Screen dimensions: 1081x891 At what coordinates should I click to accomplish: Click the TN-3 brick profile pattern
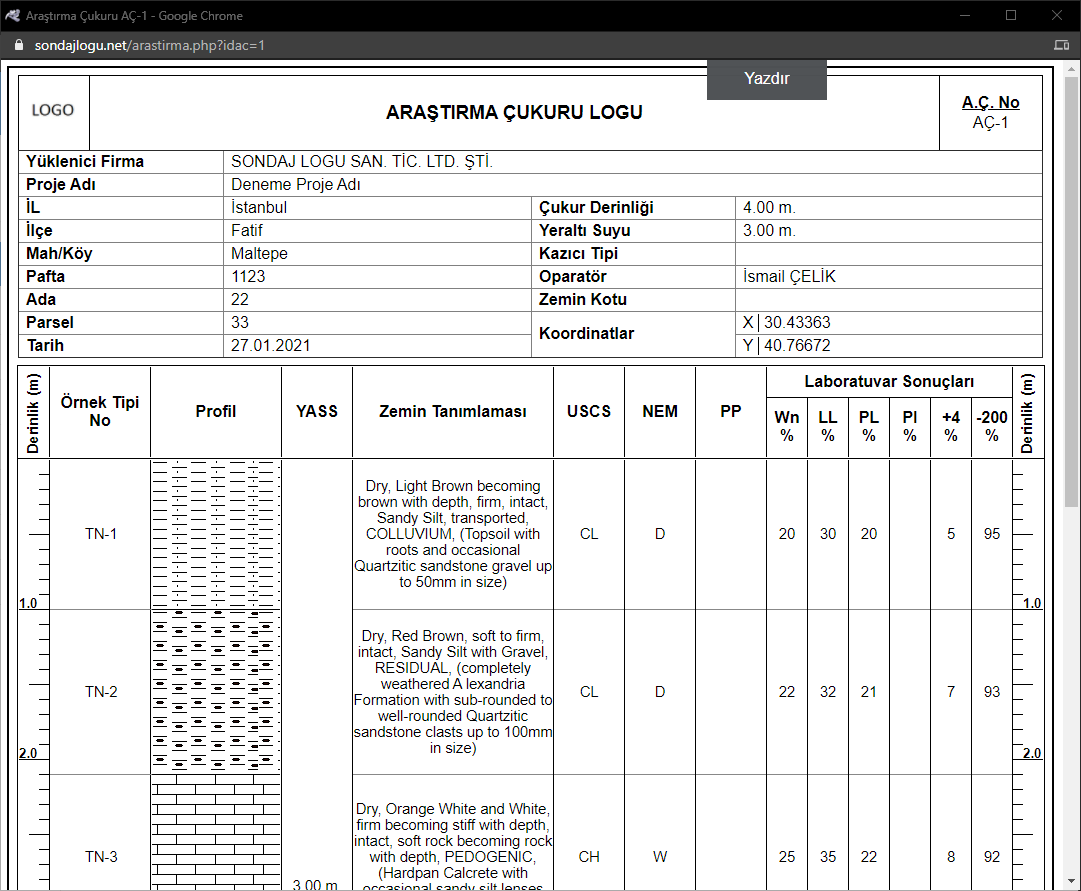216,832
